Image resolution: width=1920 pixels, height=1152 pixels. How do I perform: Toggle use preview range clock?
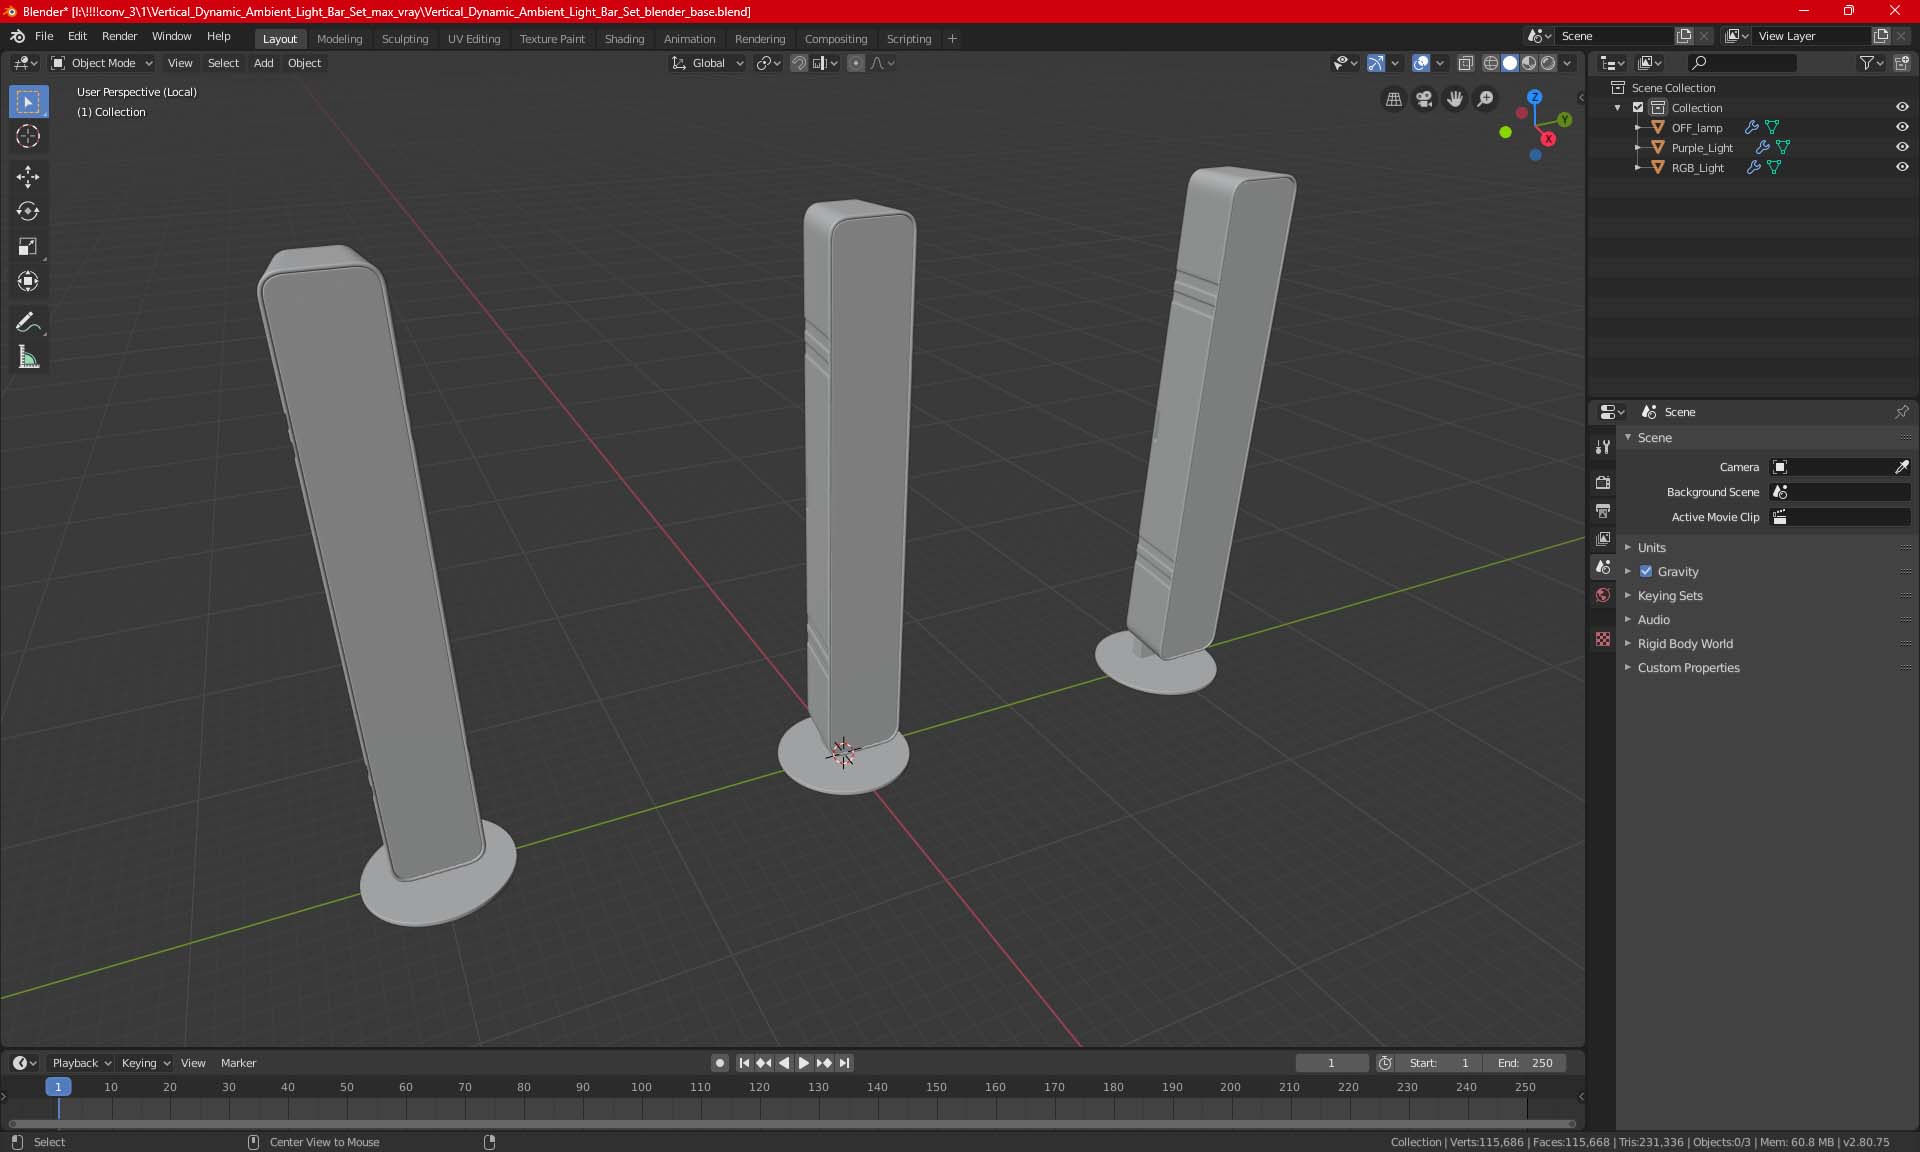[1385, 1063]
